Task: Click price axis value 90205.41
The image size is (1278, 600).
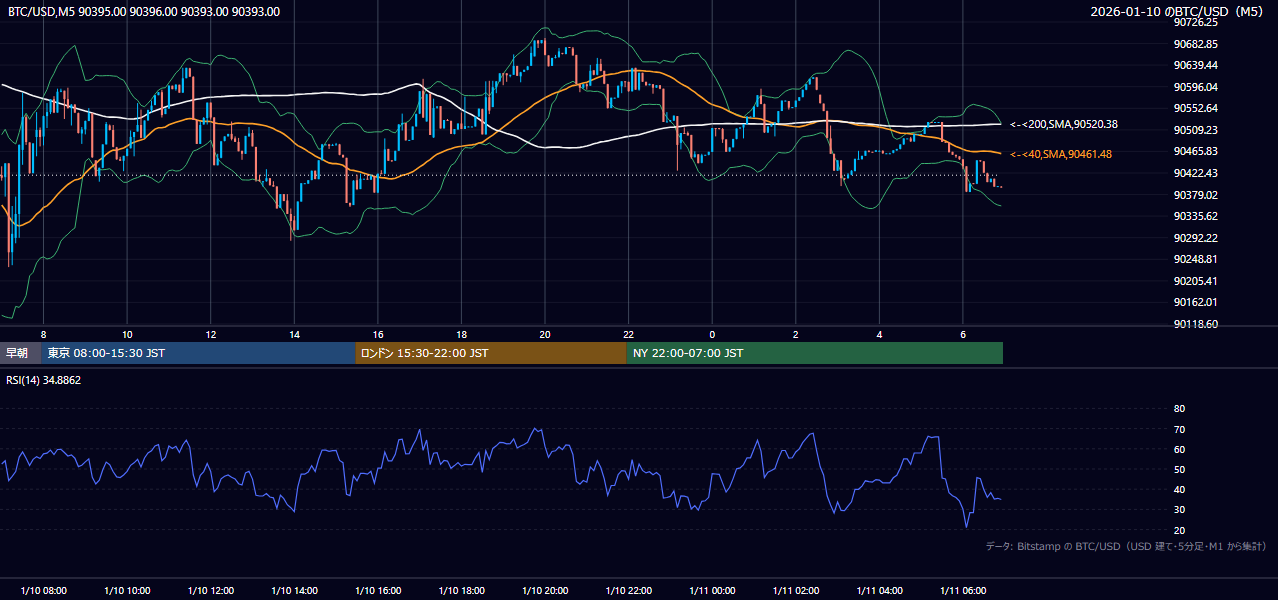Action: click(1195, 281)
